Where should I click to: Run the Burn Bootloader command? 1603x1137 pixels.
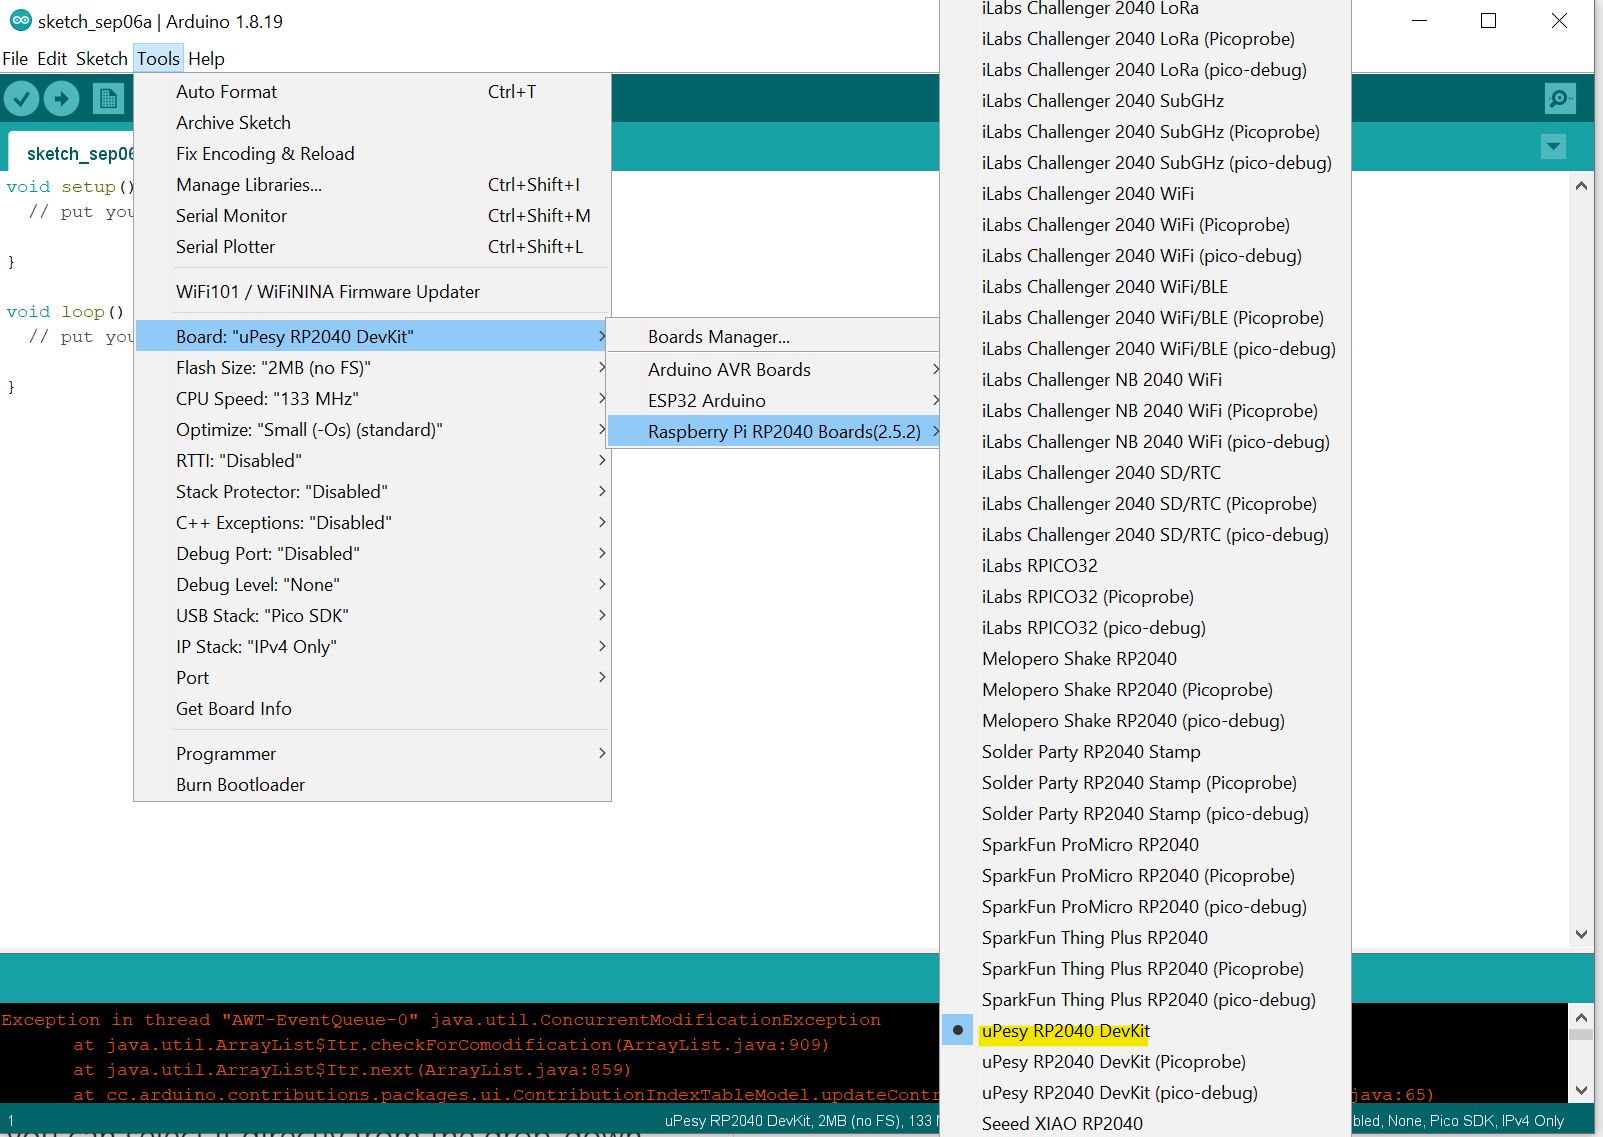240,784
